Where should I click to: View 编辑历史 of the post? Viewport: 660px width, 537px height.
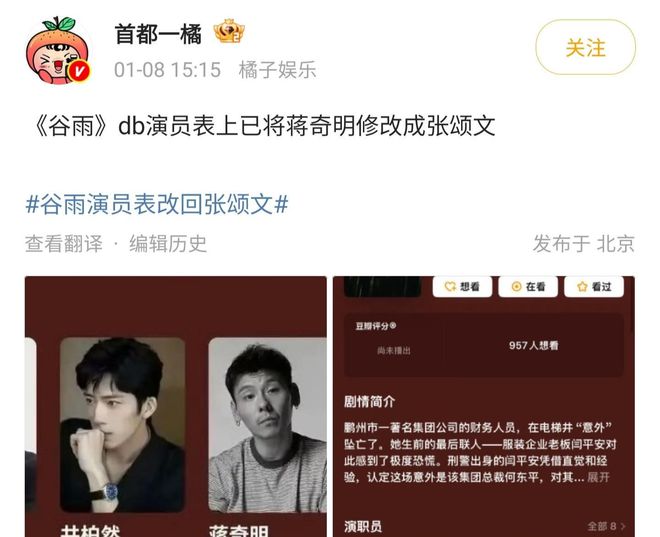168,244
